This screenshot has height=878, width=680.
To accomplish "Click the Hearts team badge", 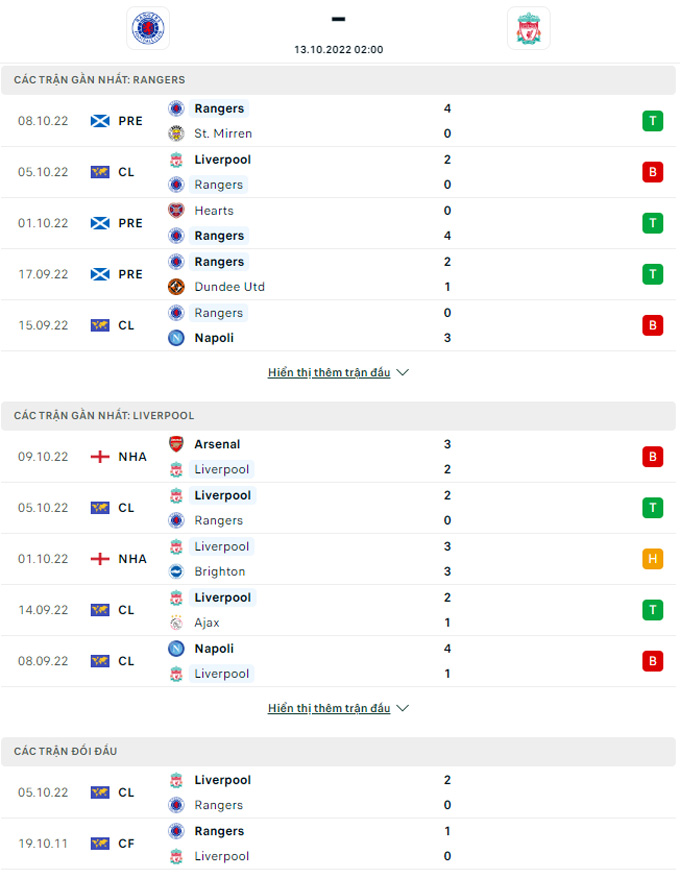I will click(176, 210).
